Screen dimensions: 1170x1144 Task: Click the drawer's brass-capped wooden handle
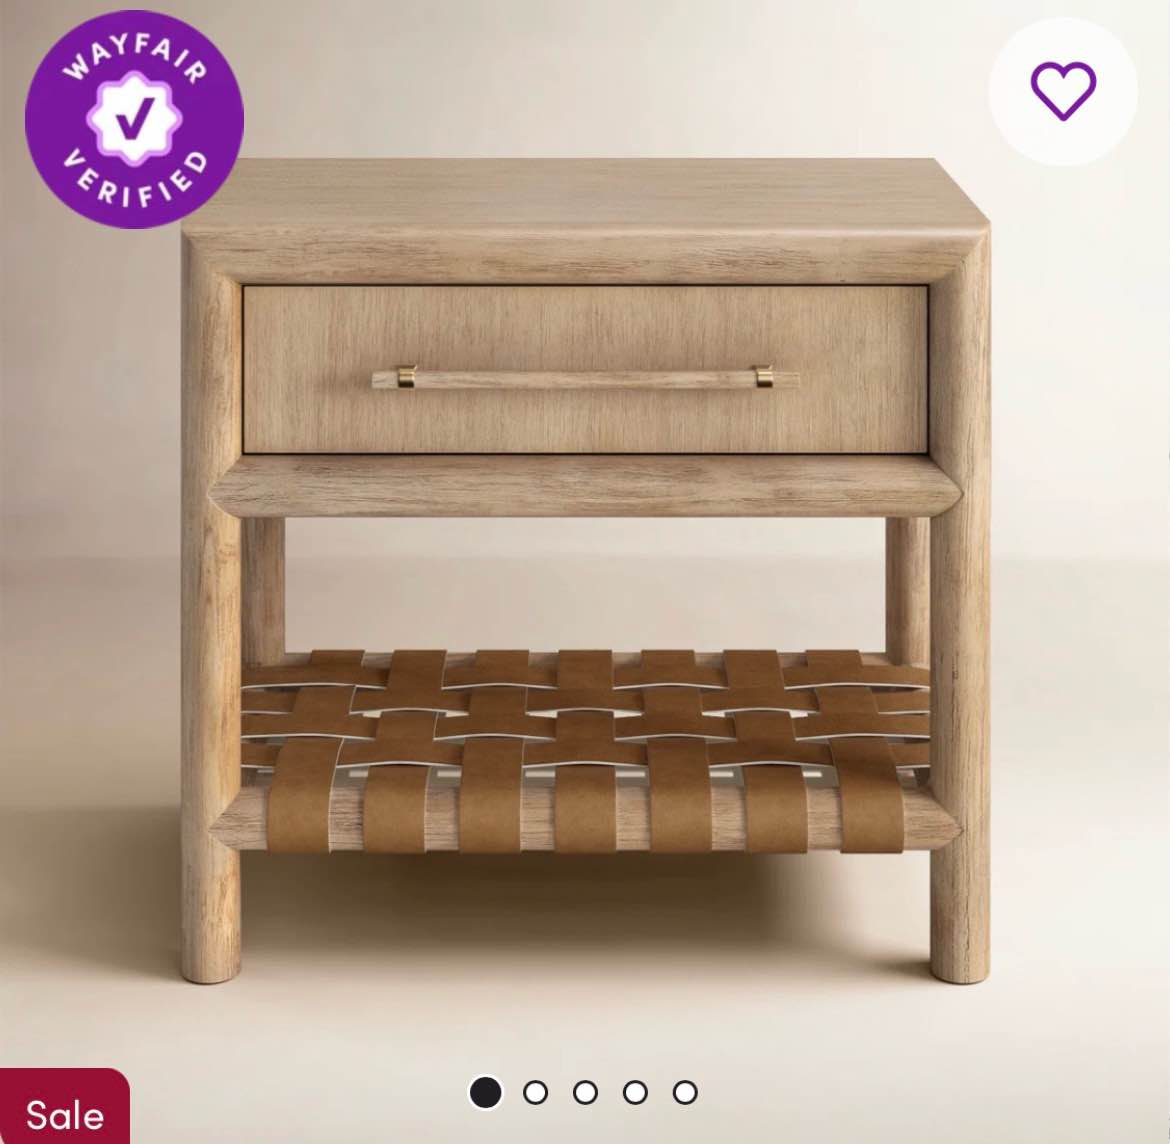(x=586, y=378)
